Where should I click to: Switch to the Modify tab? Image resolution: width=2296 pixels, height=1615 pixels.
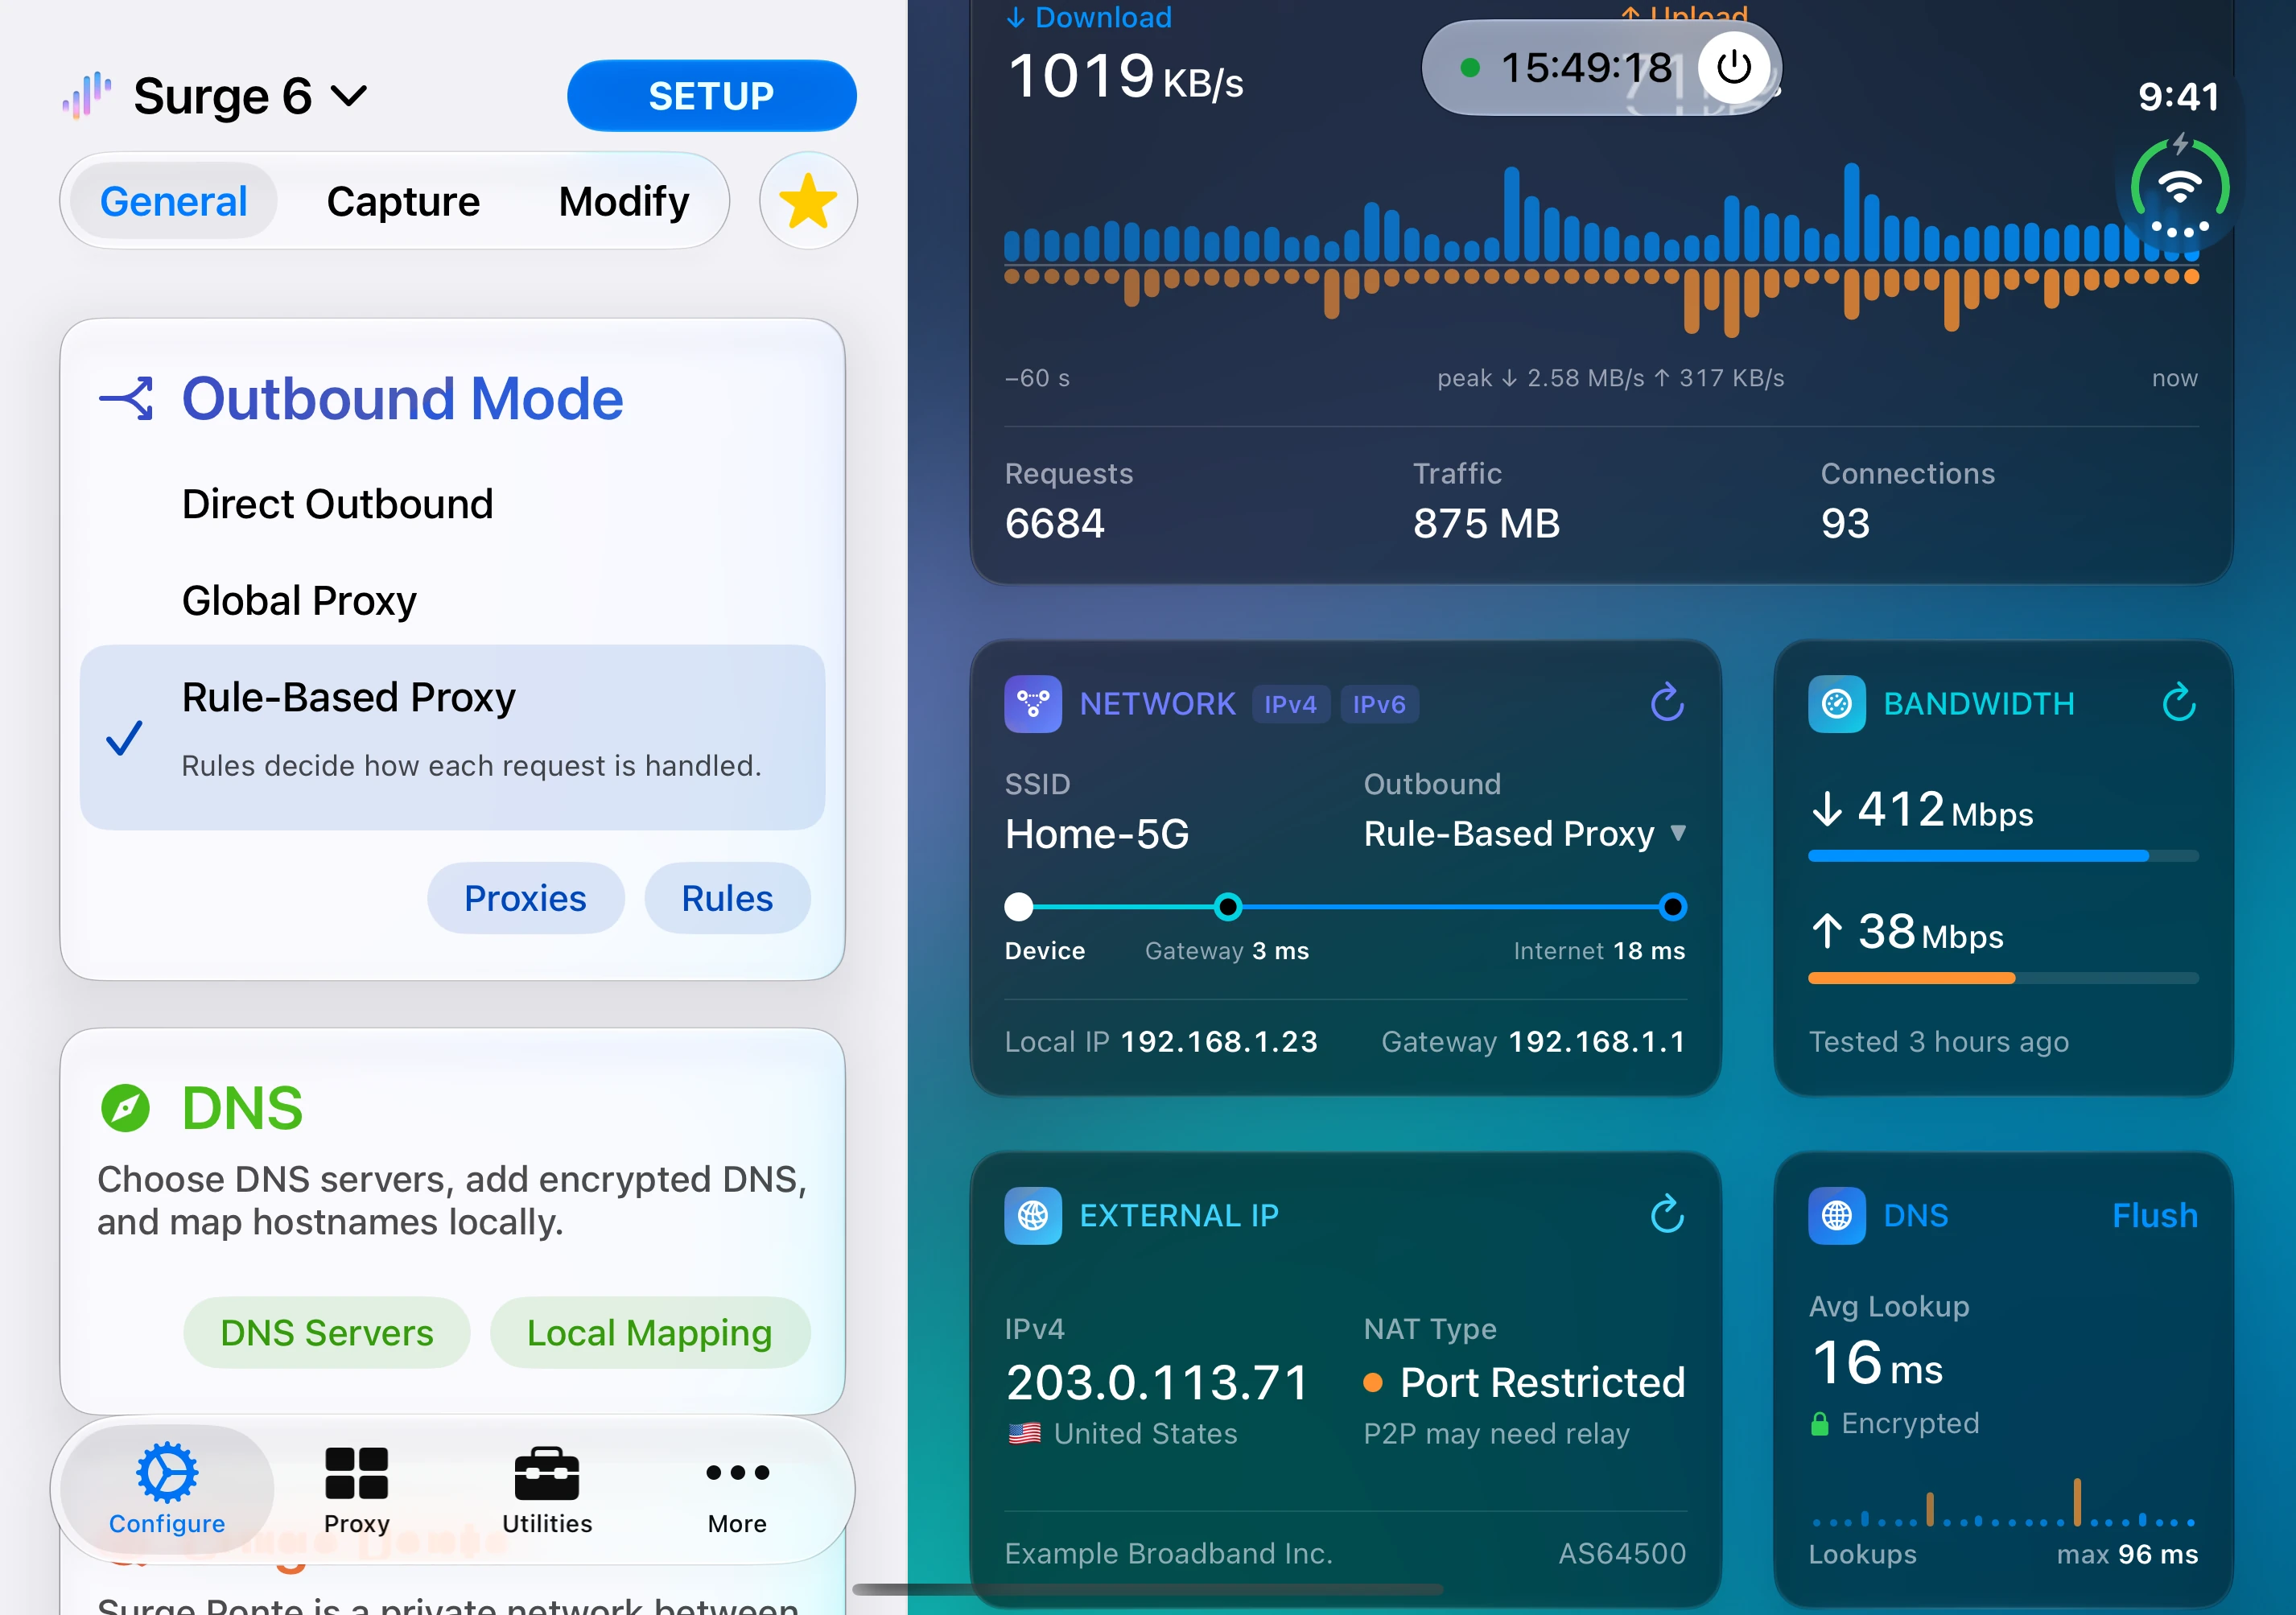click(624, 201)
